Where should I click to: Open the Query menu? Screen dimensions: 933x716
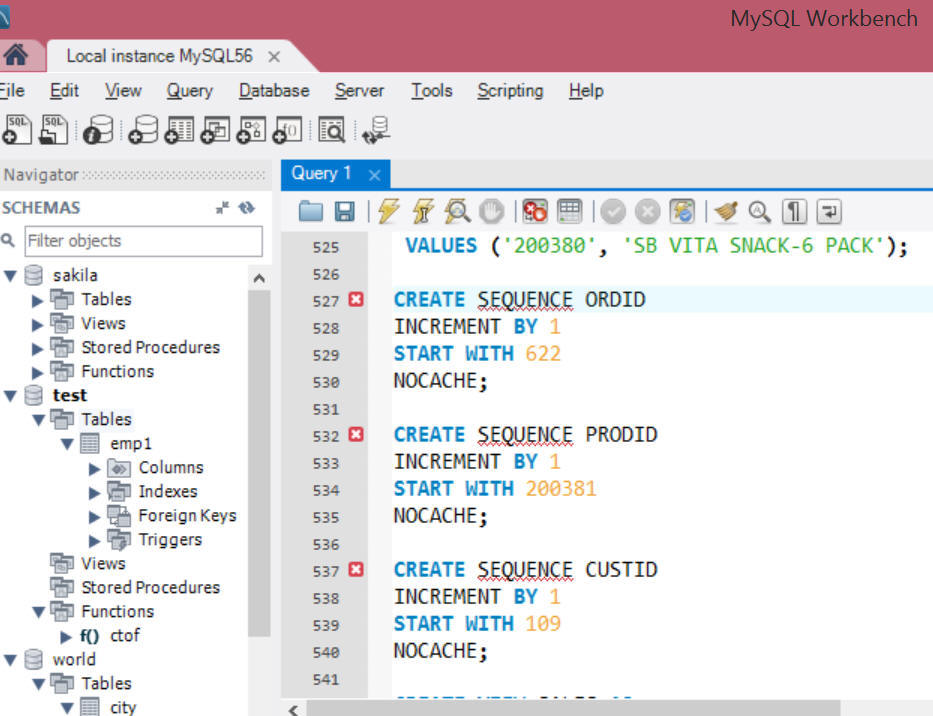(x=189, y=90)
